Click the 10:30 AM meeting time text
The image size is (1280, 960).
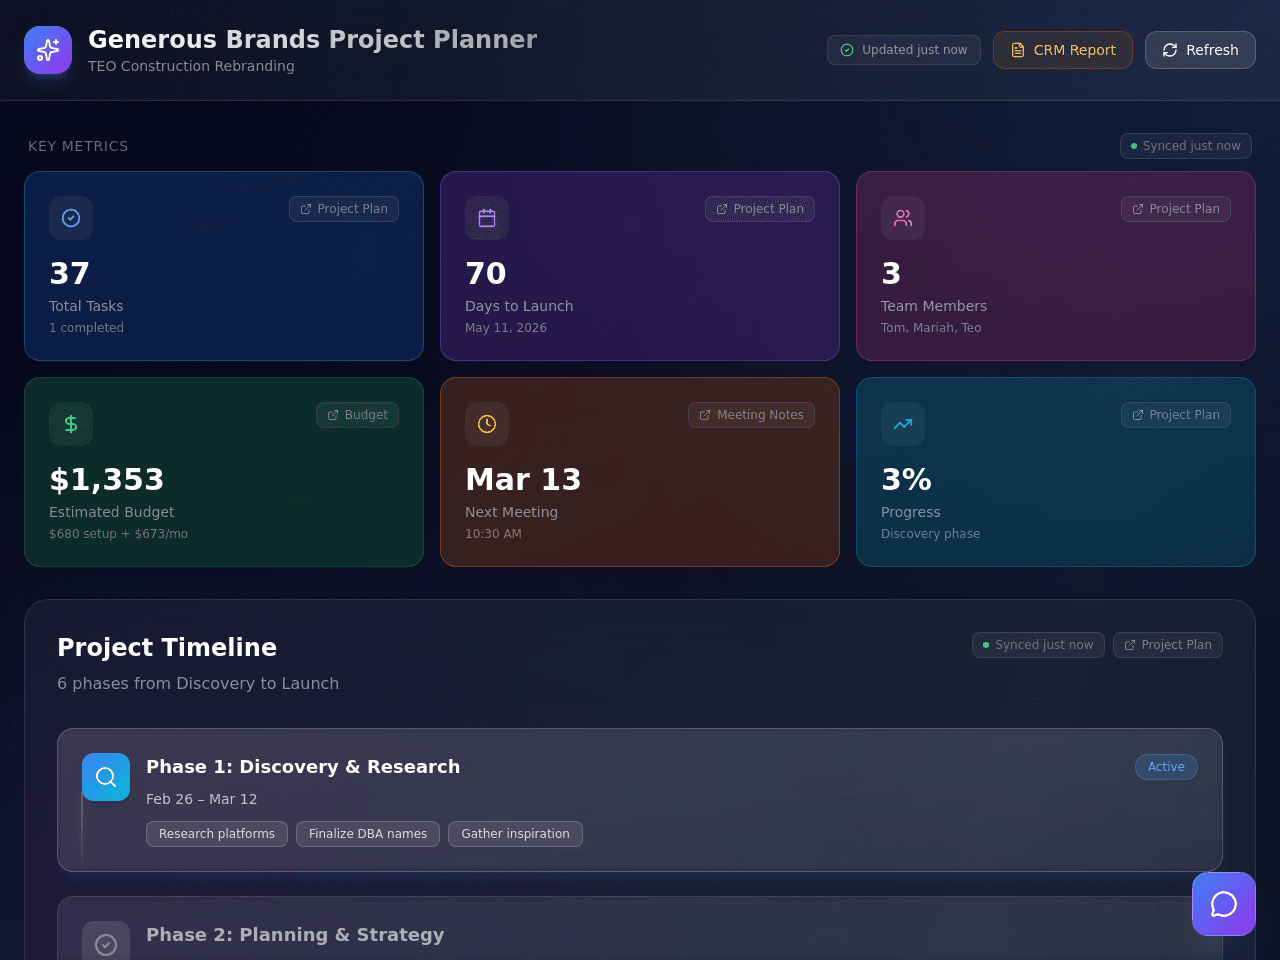click(x=493, y=534)
